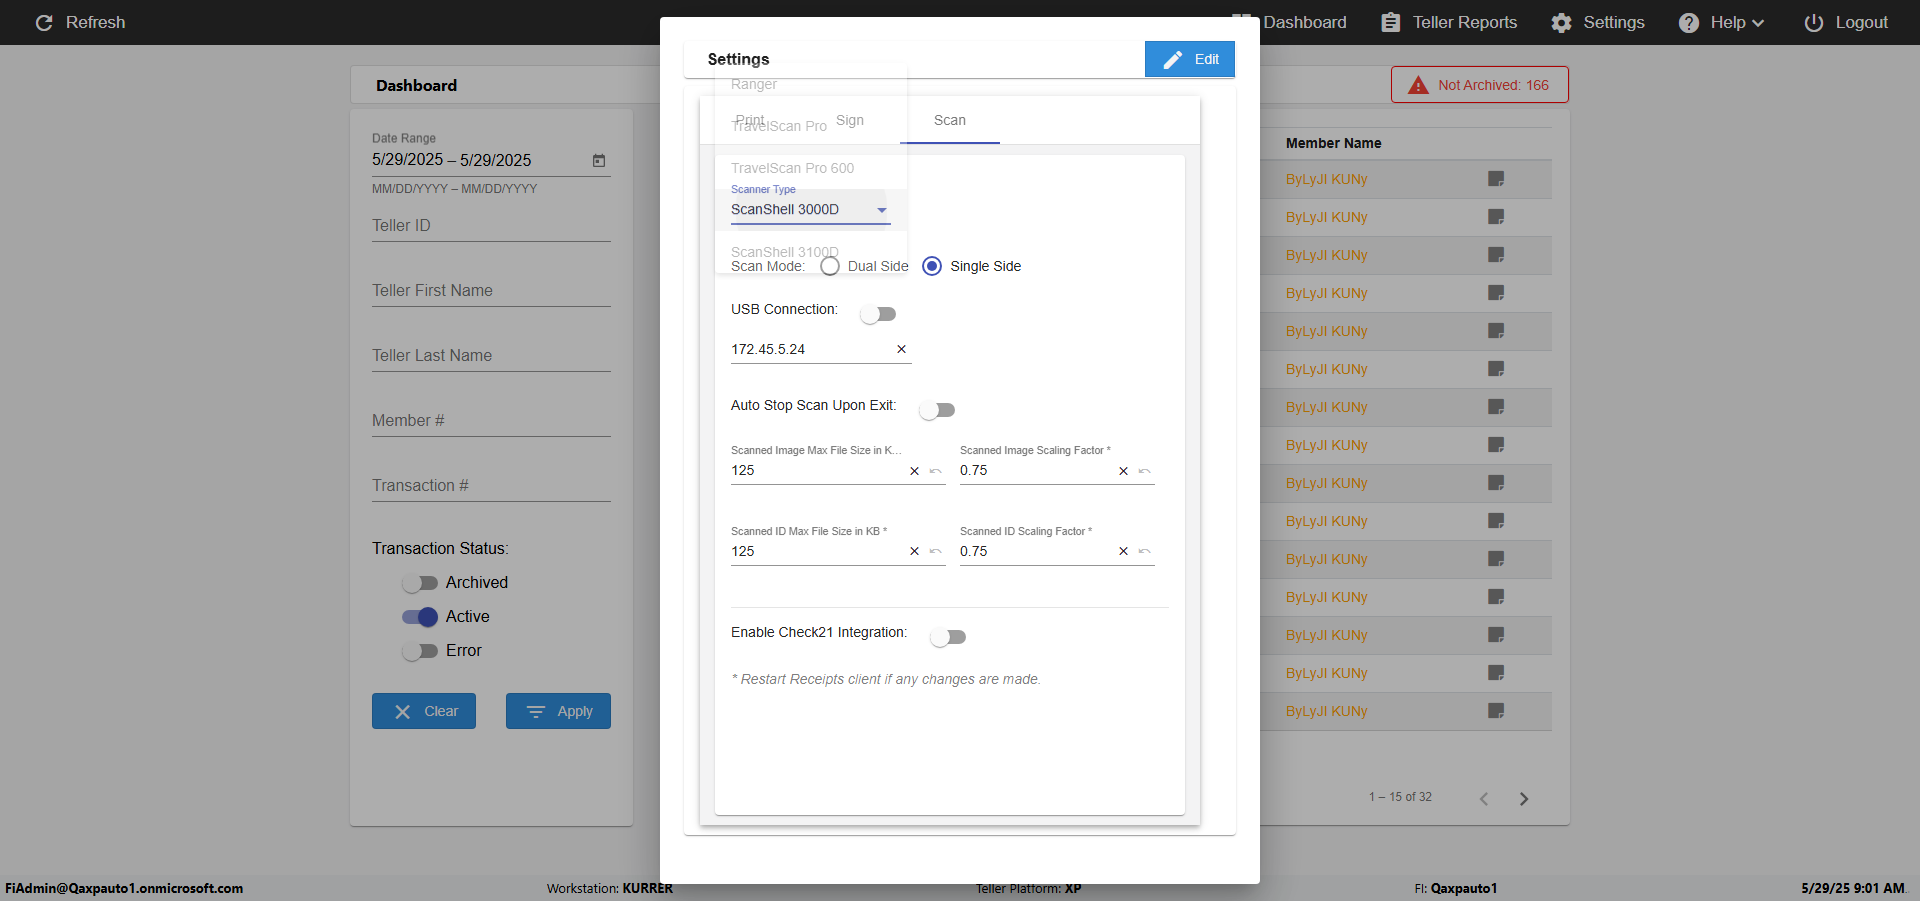
Task: Select the Dual Side scan mode
Action: click(830, 266)
